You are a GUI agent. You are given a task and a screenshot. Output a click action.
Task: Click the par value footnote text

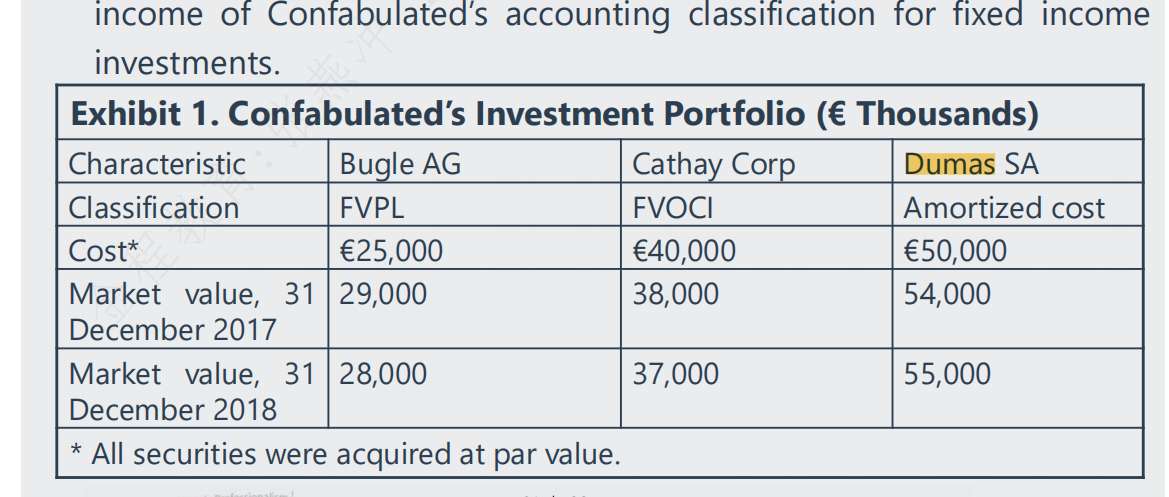click(x=345, y=455)
